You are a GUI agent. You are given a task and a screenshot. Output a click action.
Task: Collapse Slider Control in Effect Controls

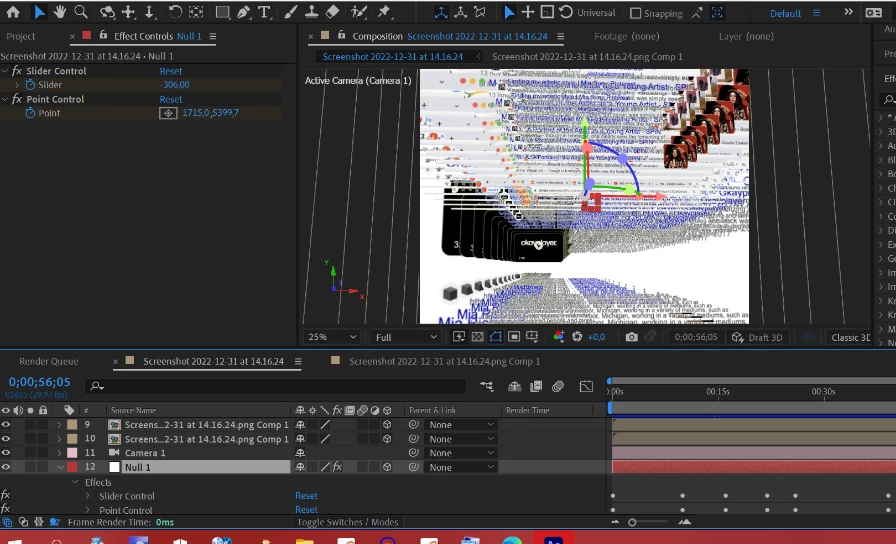coord(5,71)
